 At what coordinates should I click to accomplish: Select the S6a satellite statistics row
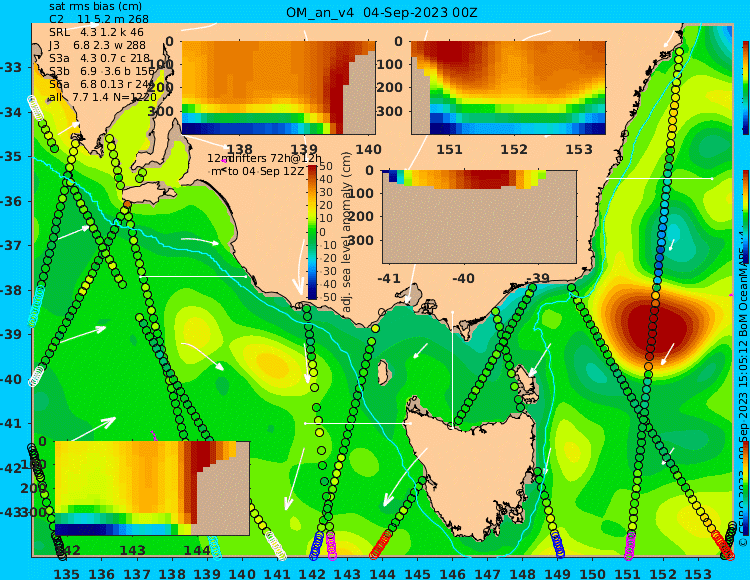click(x=102, y=84)
